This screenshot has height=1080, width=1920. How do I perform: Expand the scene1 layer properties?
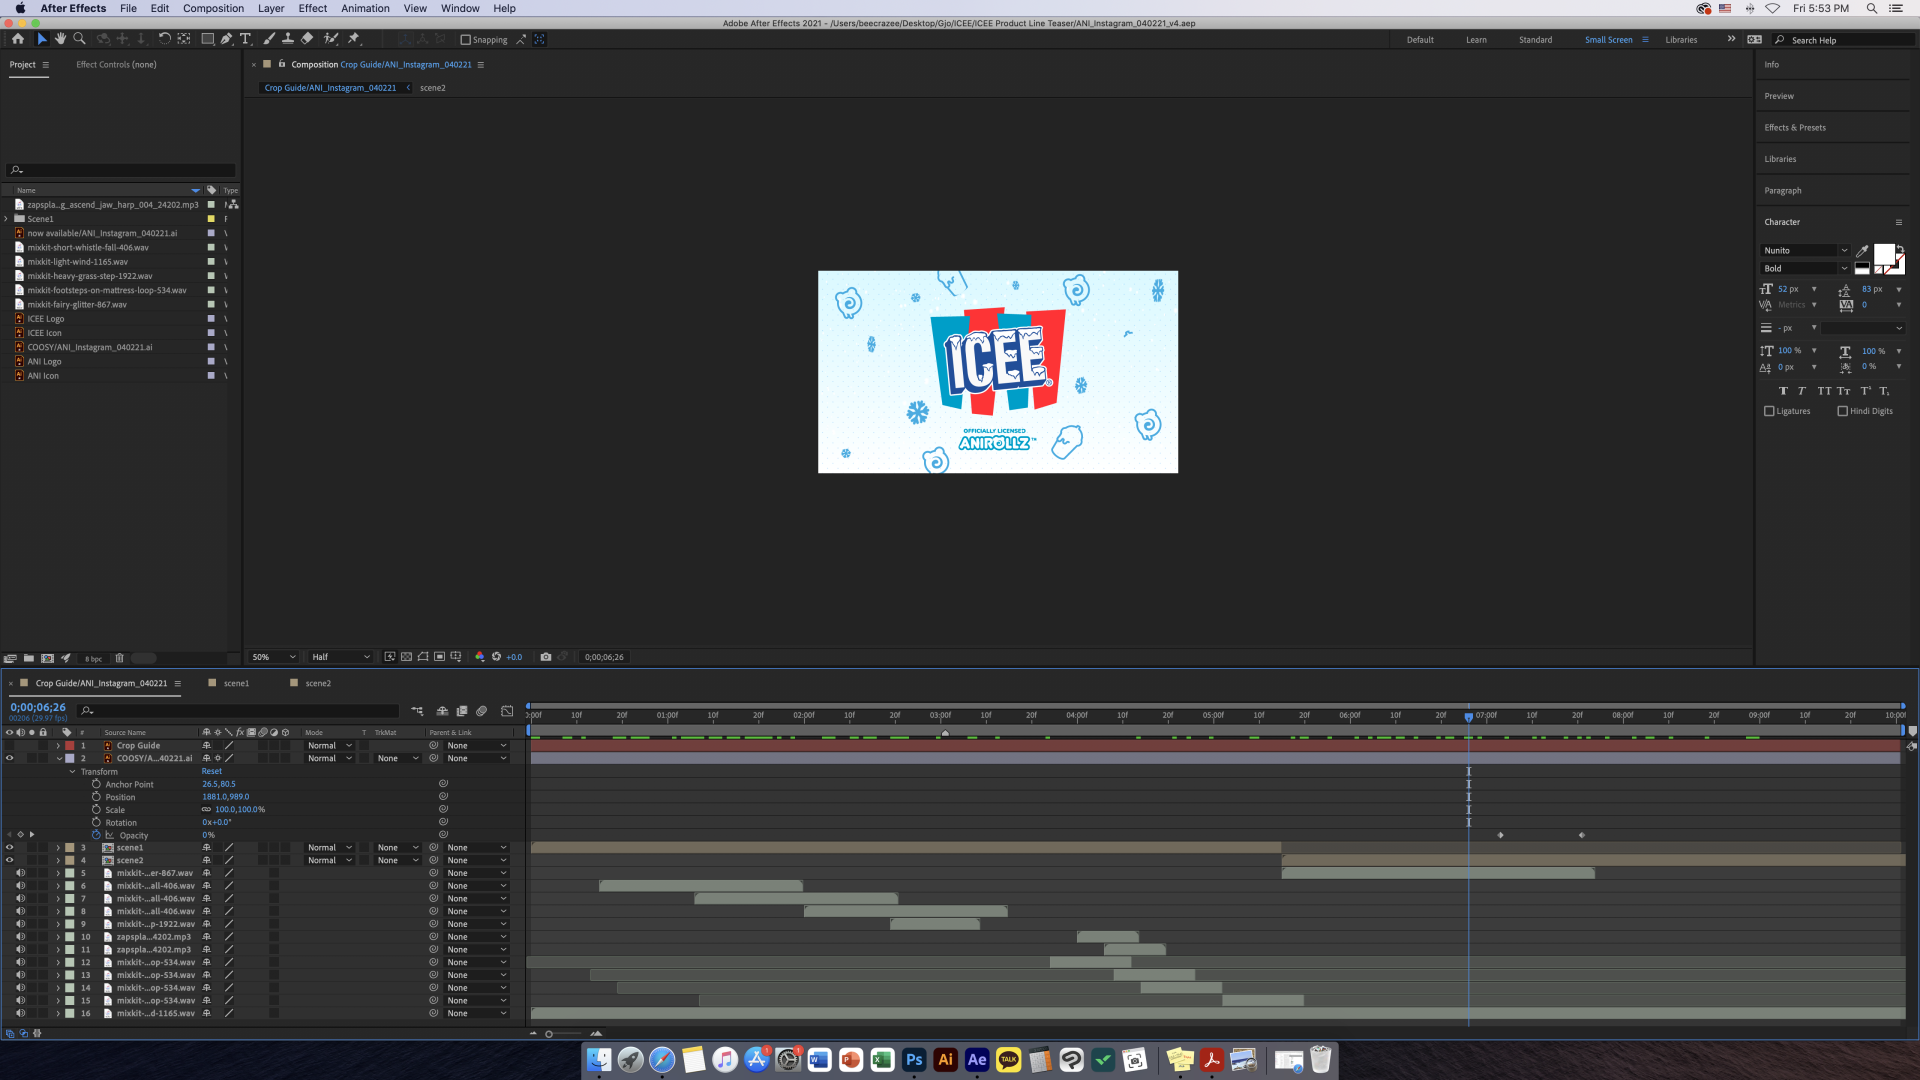click(x=58, y=847)
